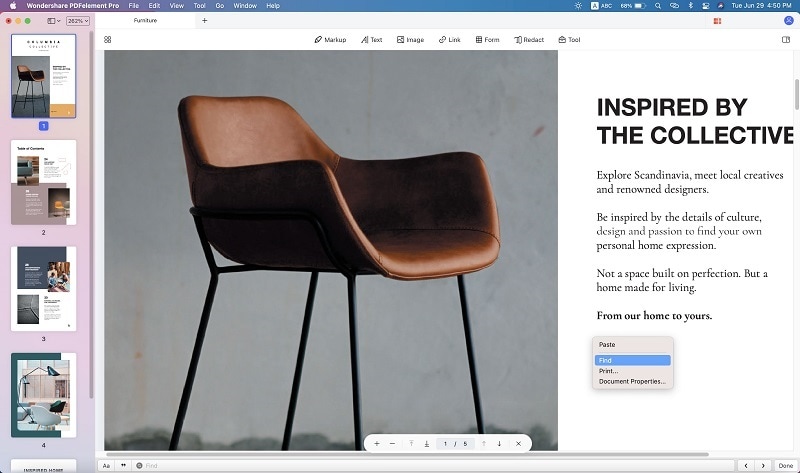
Task: Open Document Properties... from context menu
Action: click(x=633, y=381)
